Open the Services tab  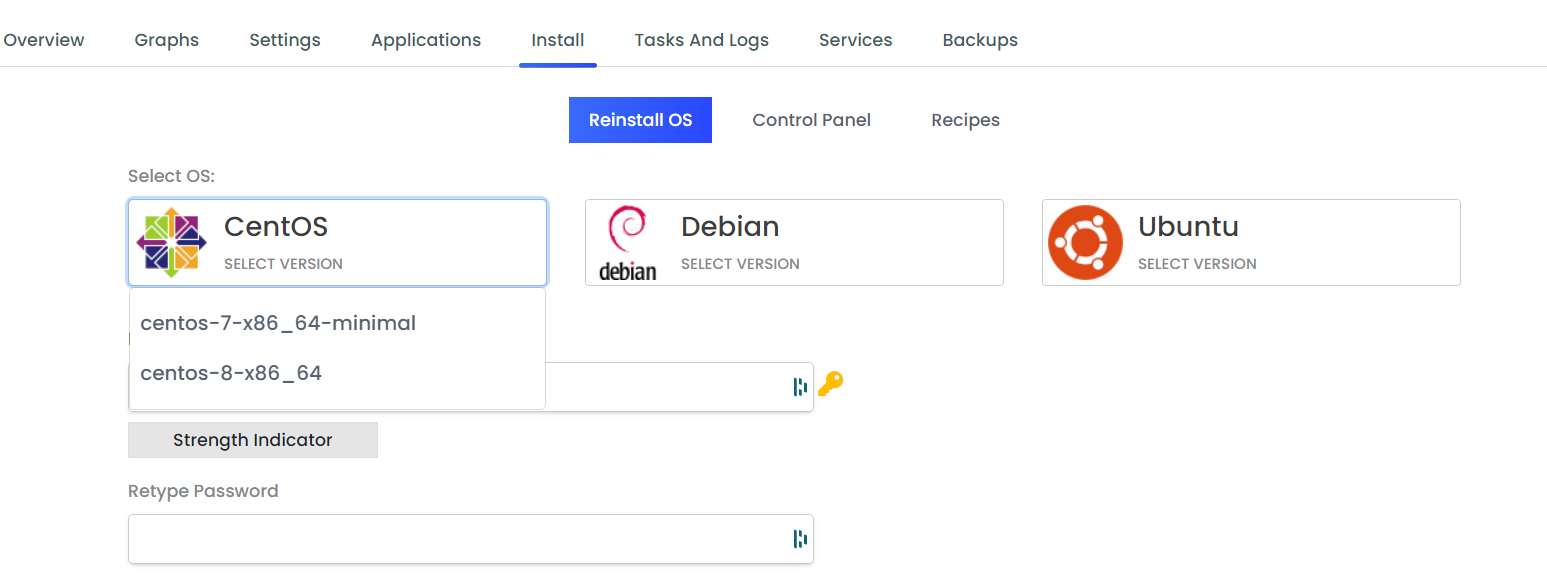[856, 40]
